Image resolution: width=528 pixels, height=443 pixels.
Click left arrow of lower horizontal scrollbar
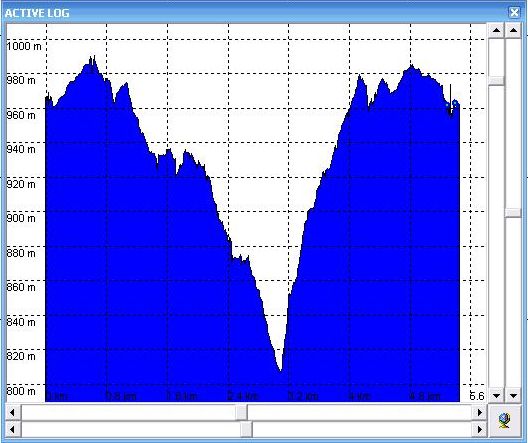tap(13, 430)
